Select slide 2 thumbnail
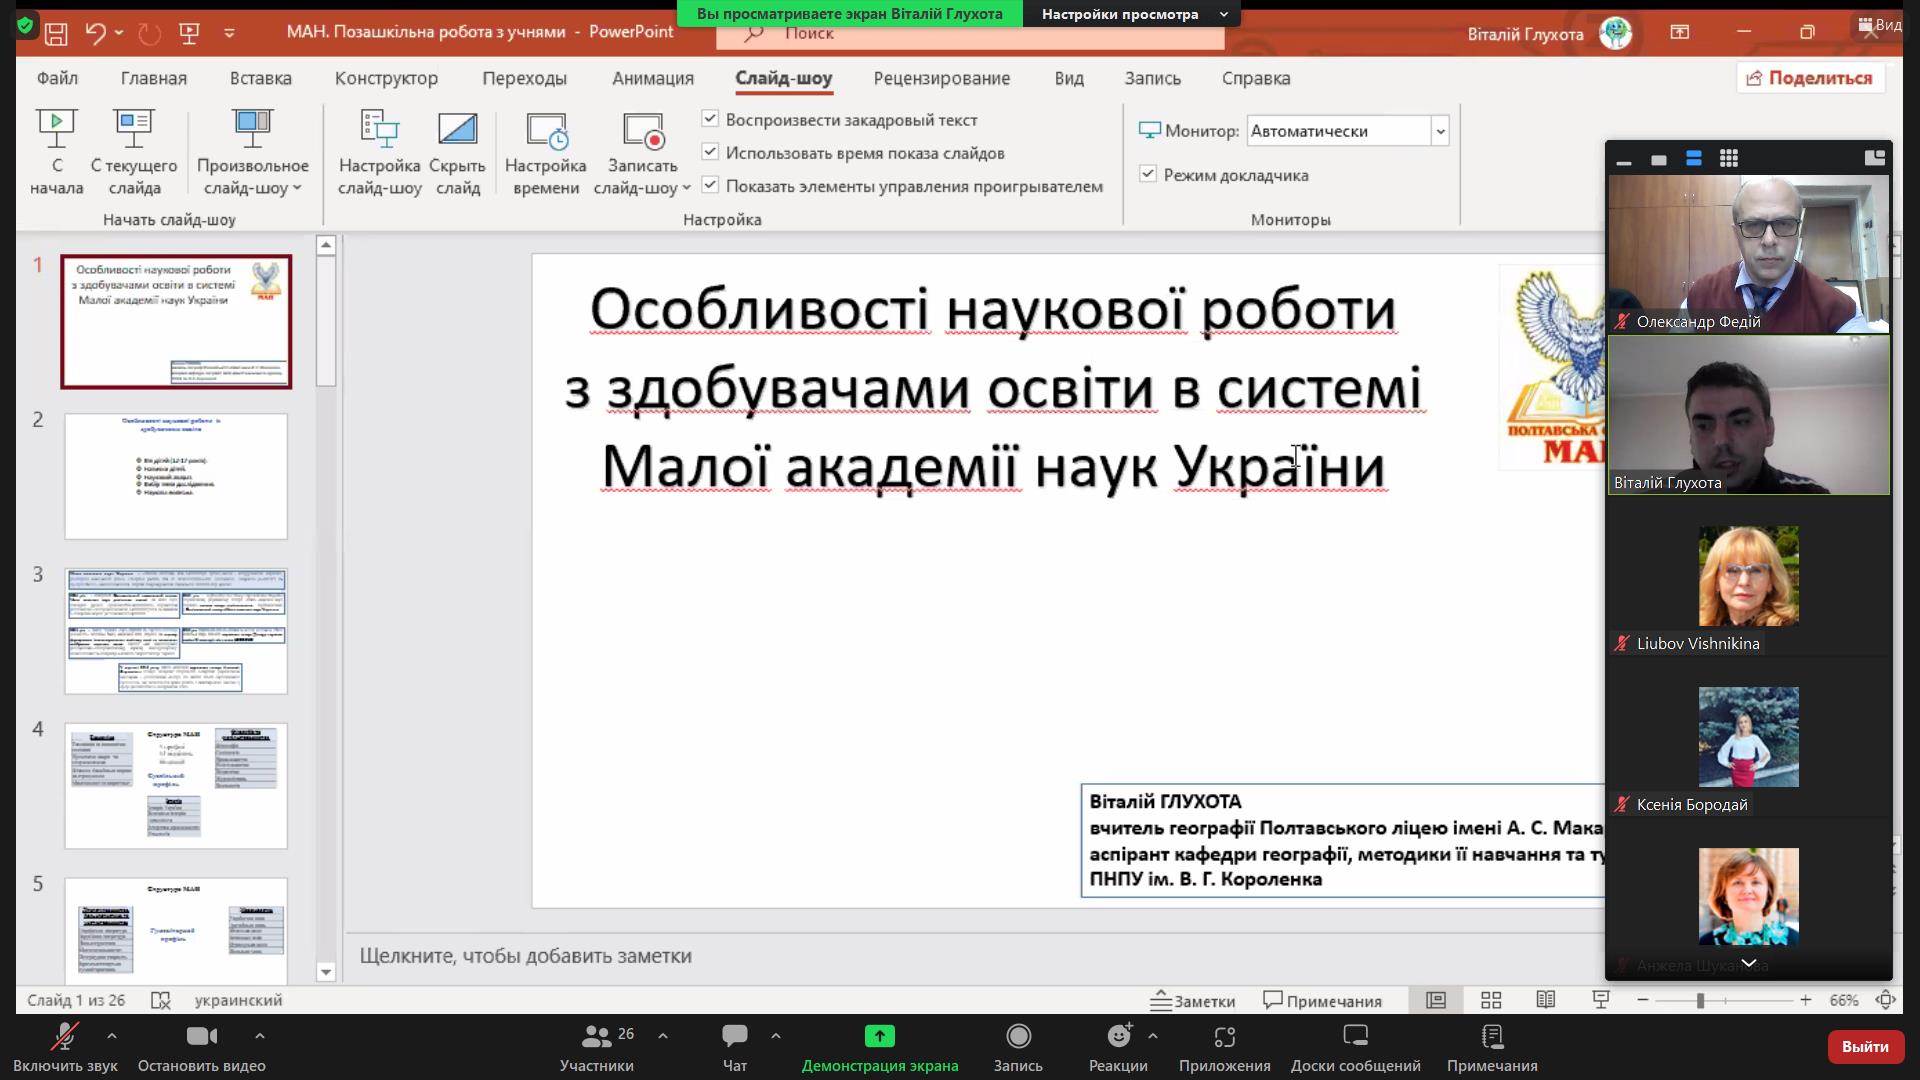 click(176, 477)
